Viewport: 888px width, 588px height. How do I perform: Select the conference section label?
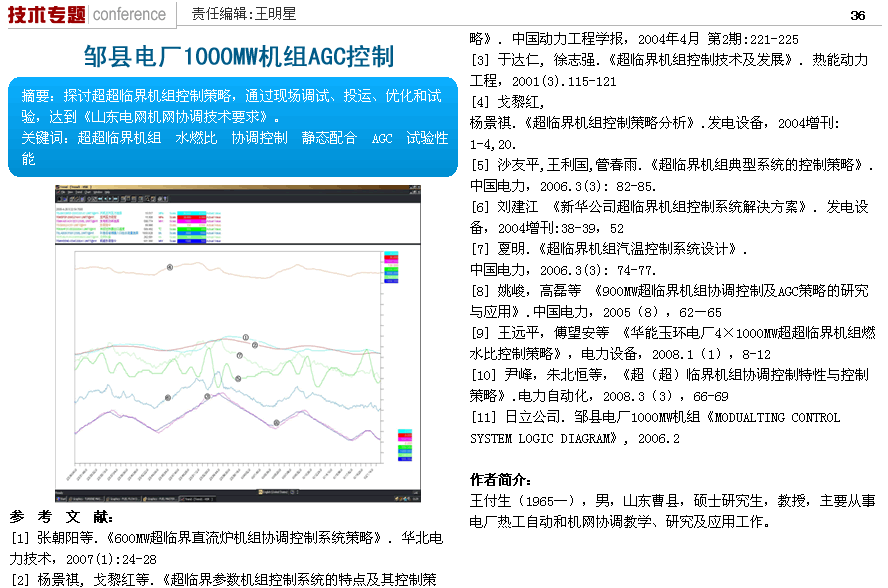click(129, 14)
